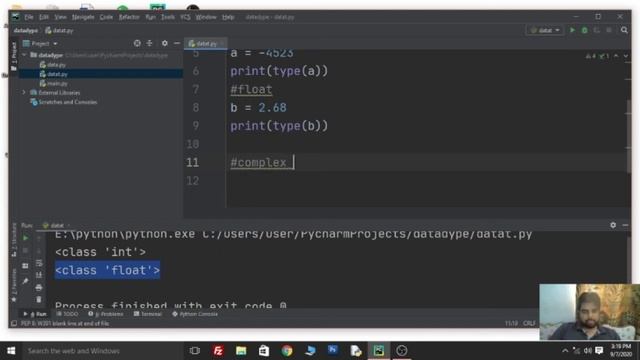The width and height of the screenshot is (640, 360).
Task: Click the #complex comment on line 11
Action: tap(258, 162)
